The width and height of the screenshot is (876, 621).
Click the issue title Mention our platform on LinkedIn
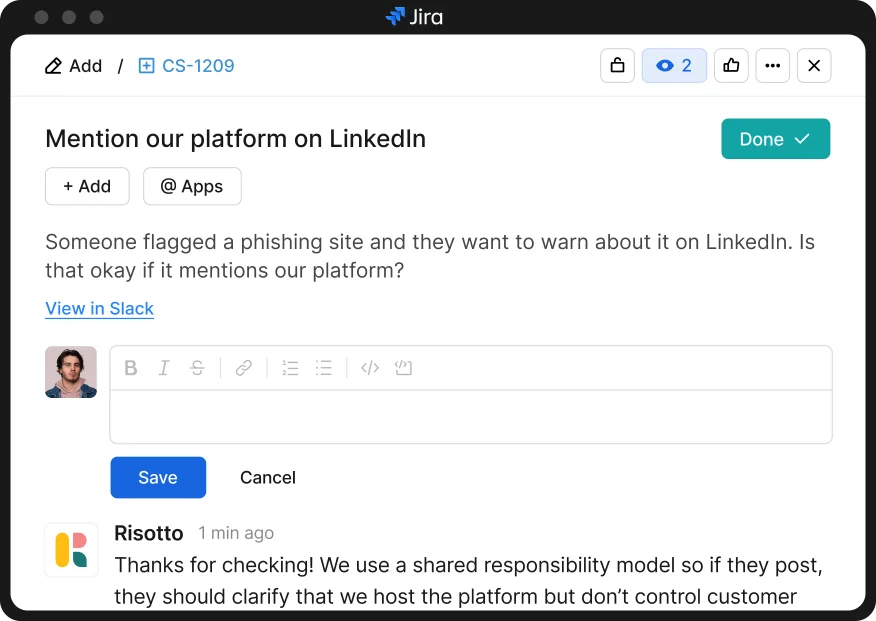(x=235, y=138)
